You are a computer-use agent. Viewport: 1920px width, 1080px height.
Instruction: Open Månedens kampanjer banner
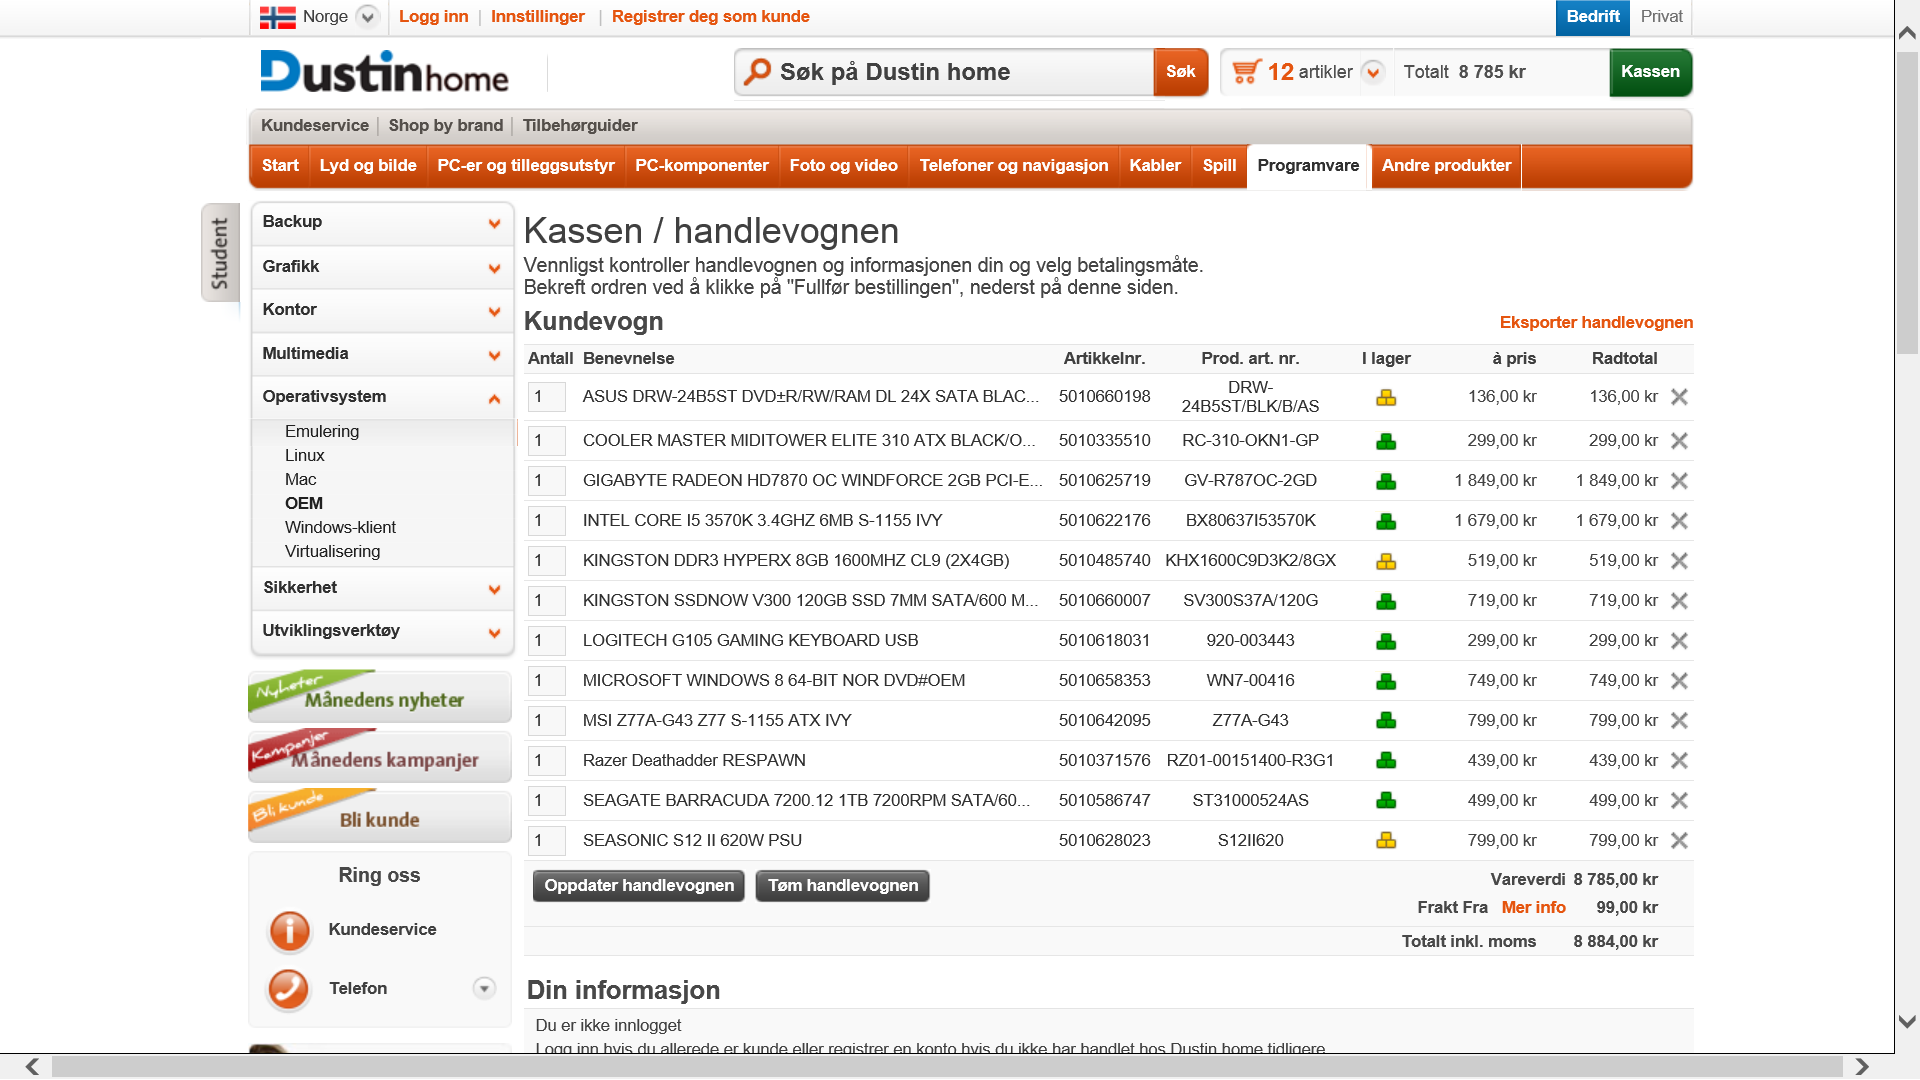[380, 757]
